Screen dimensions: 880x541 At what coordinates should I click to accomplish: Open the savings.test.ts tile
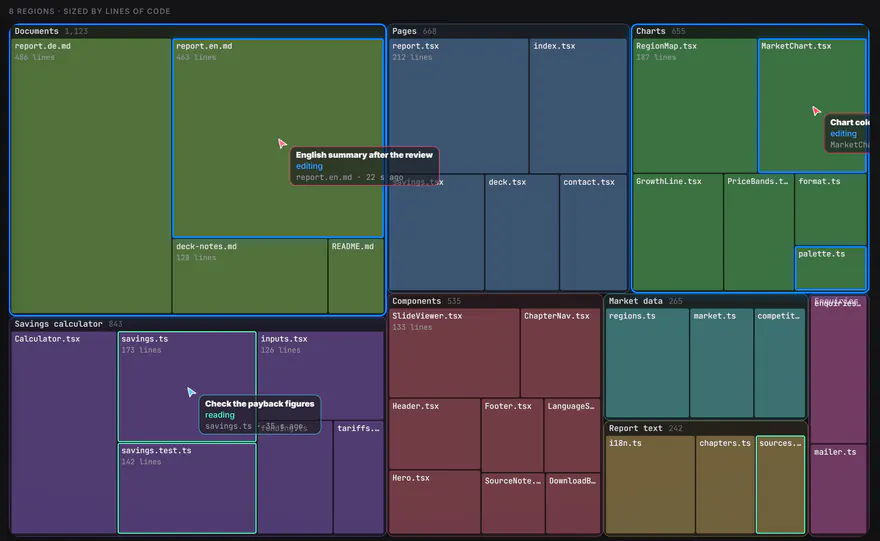(x=187, y=488)
